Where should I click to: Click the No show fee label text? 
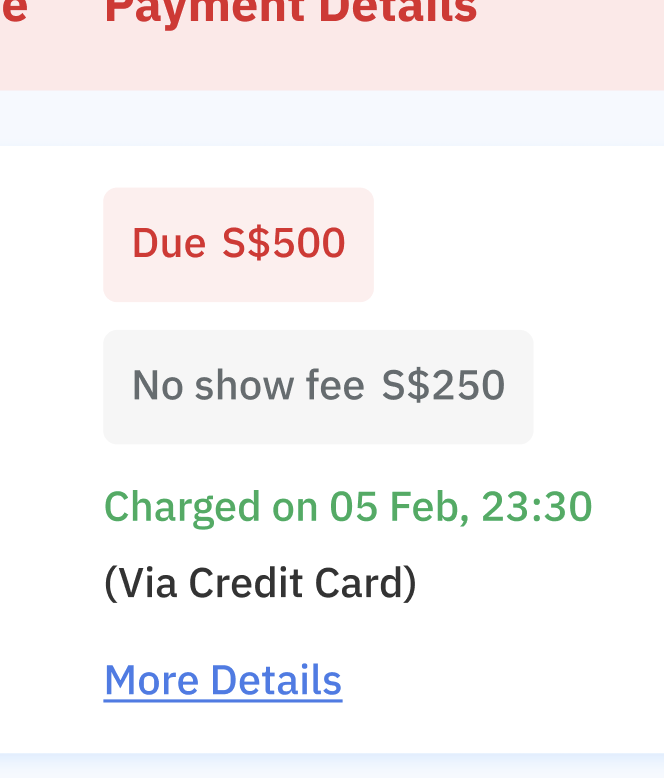coord(248,386)
